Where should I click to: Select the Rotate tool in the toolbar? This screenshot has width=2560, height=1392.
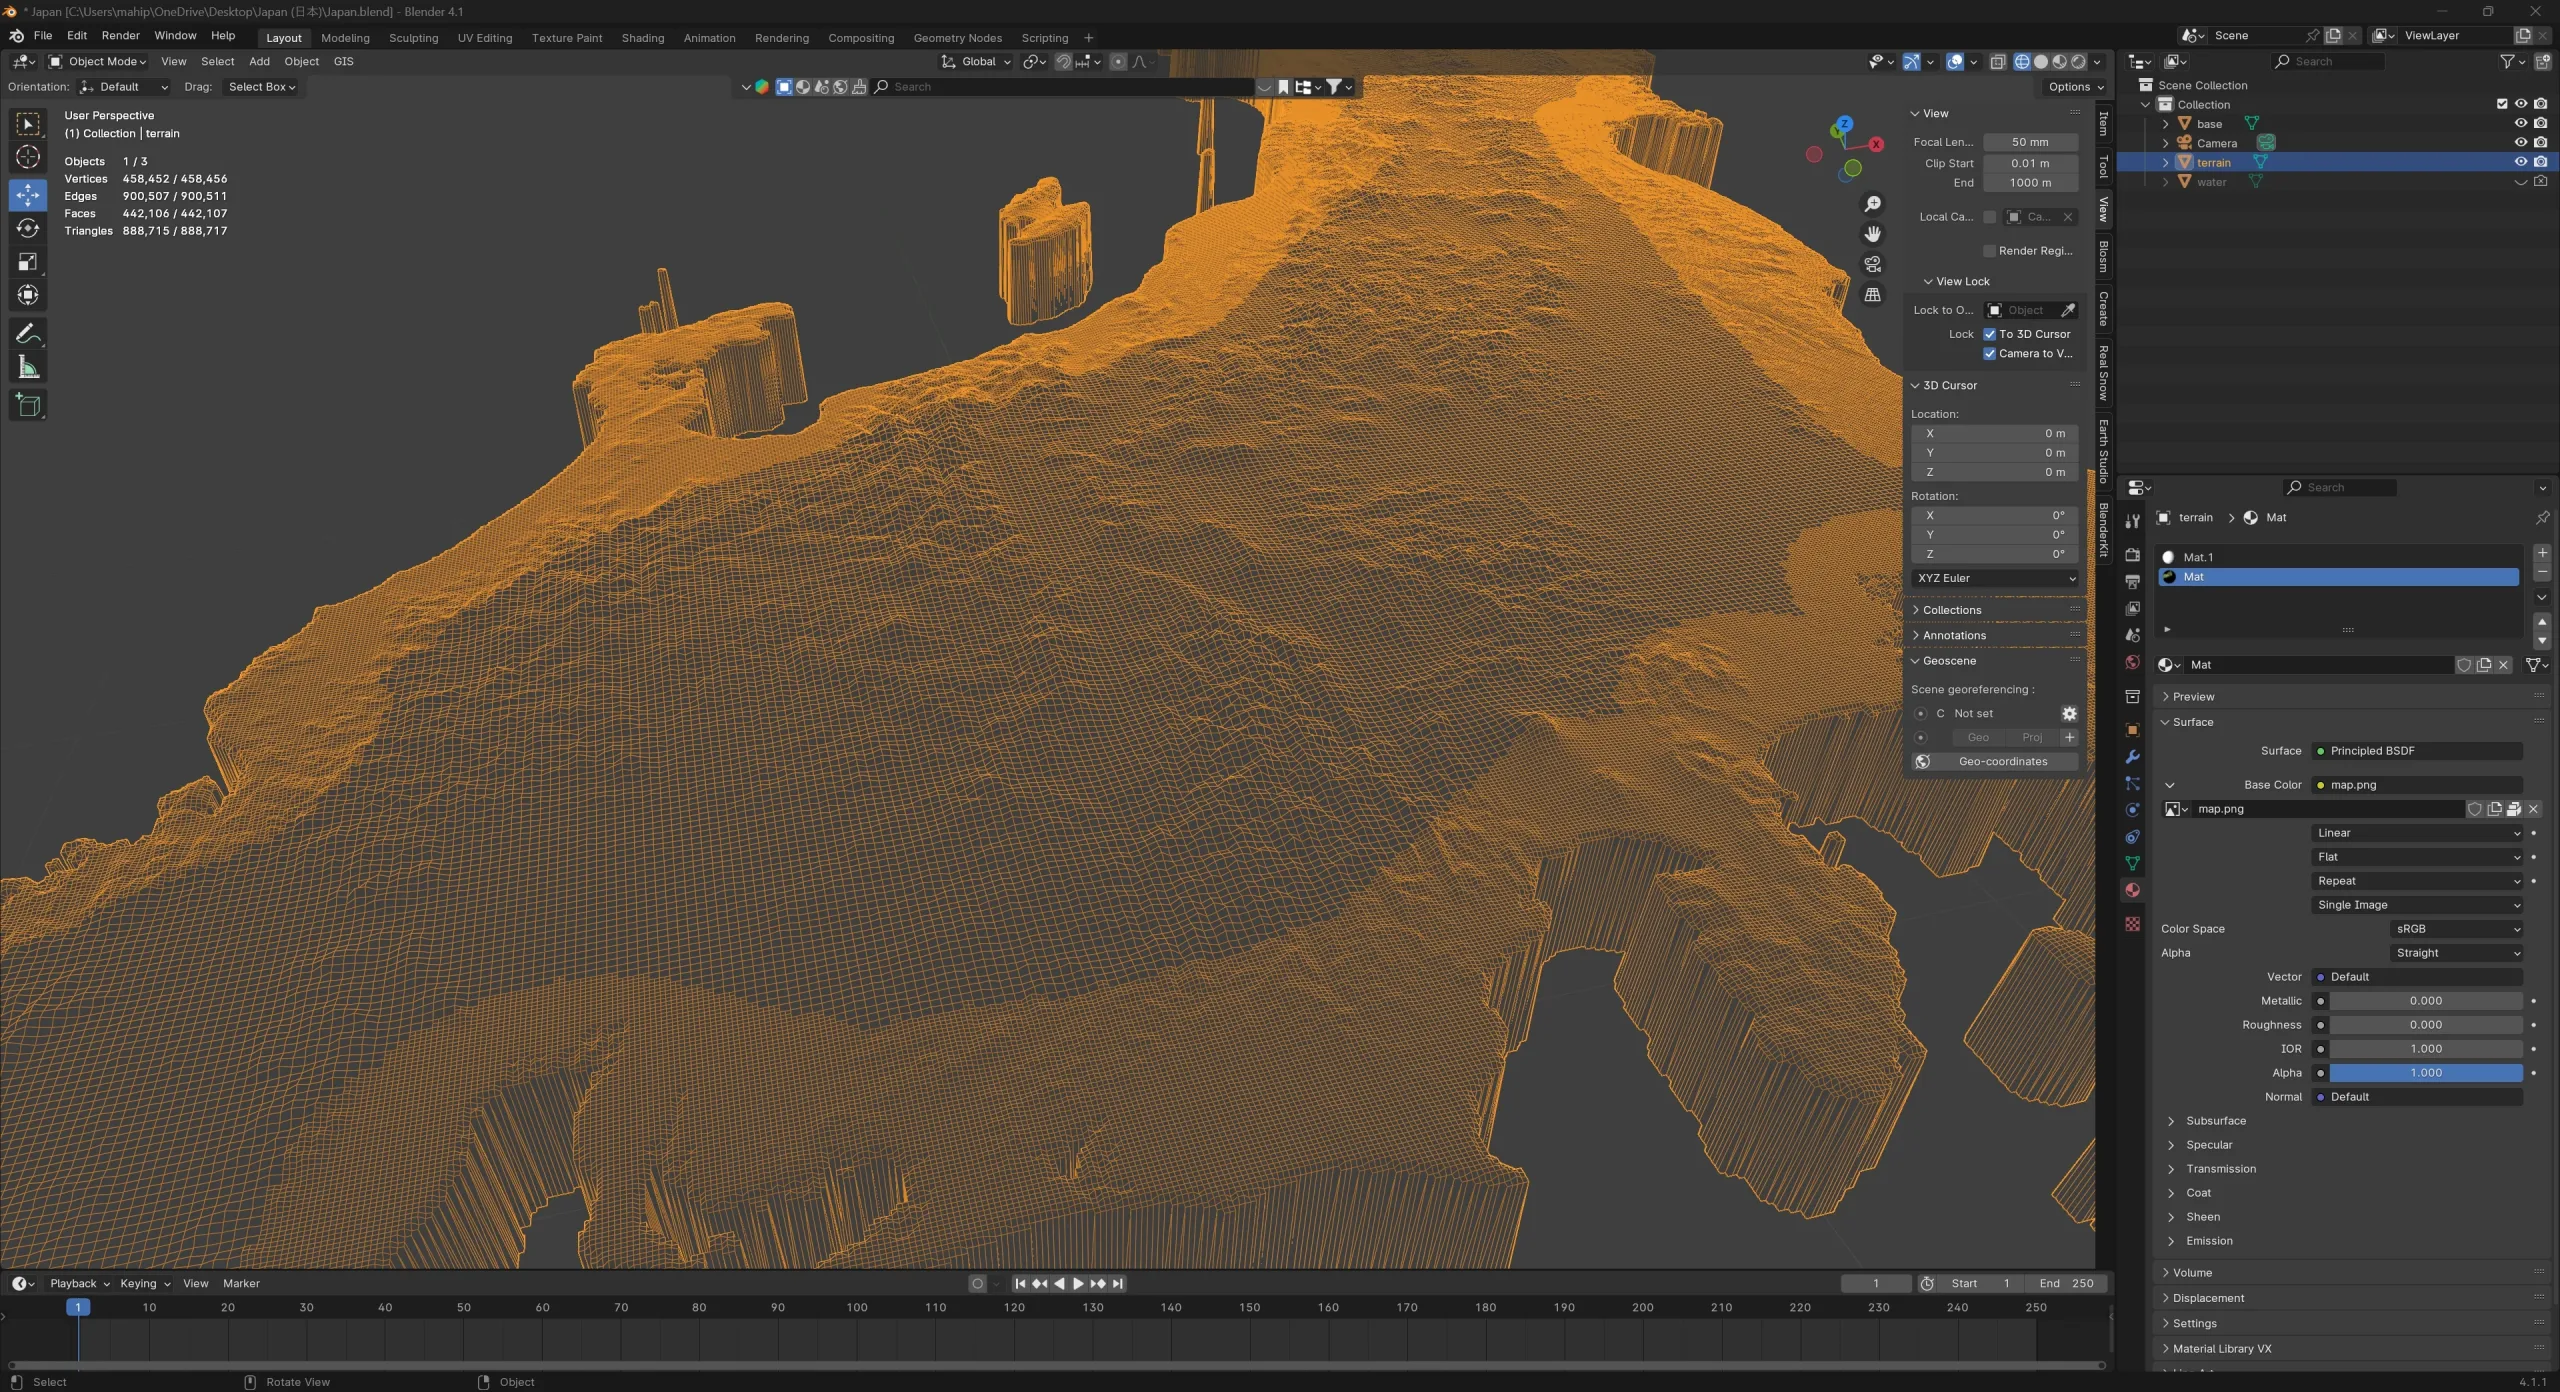click(x=27, y=228)
